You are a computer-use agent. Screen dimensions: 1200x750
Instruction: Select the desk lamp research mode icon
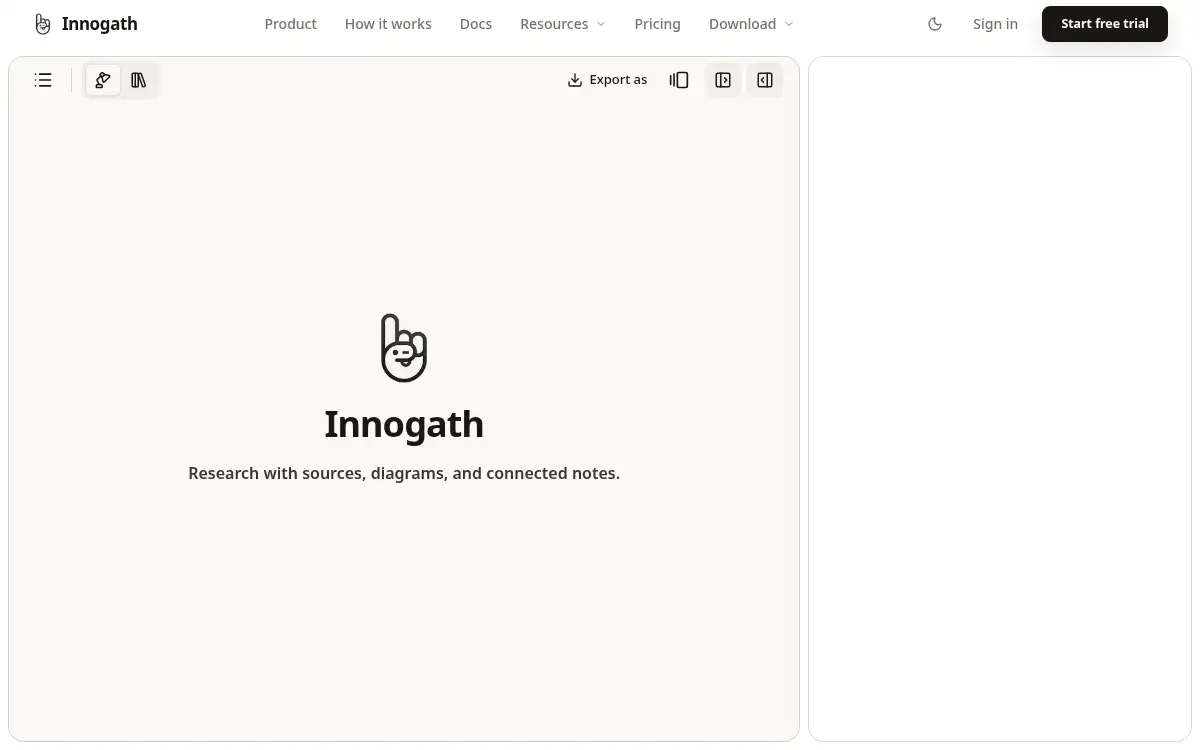pyautogui.click(x=103, y=80)
